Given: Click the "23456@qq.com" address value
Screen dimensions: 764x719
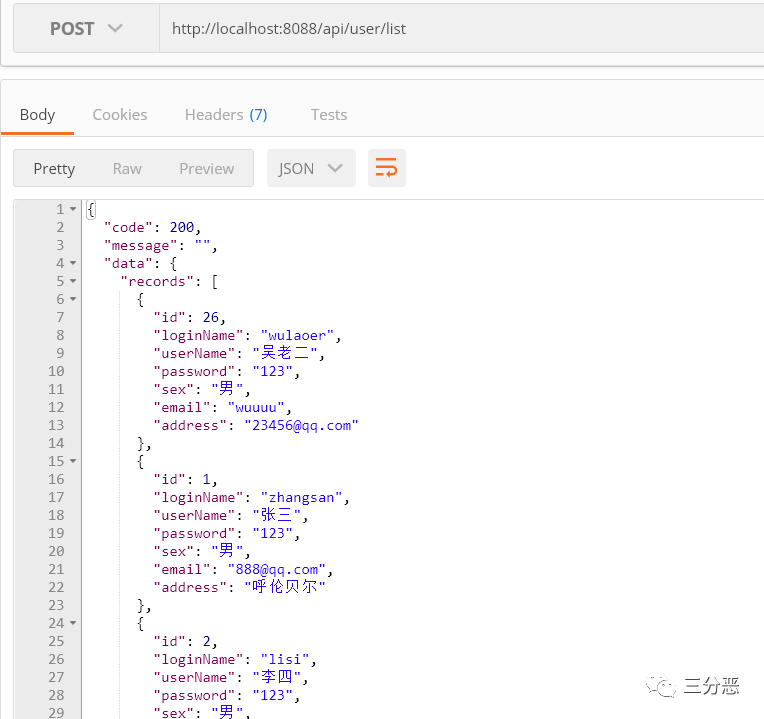Looking at the screenshot, I should pyautogui.click(x=301, y=425).
